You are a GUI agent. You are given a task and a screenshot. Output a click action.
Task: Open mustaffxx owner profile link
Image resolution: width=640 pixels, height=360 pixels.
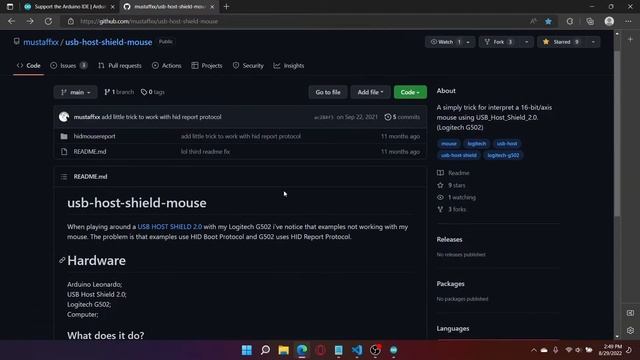[41, 42]
